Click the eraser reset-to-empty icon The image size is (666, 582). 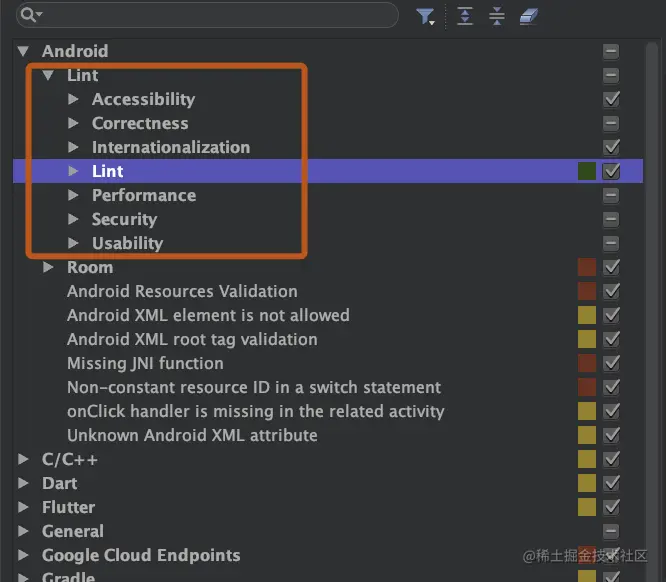coord(528,17)
